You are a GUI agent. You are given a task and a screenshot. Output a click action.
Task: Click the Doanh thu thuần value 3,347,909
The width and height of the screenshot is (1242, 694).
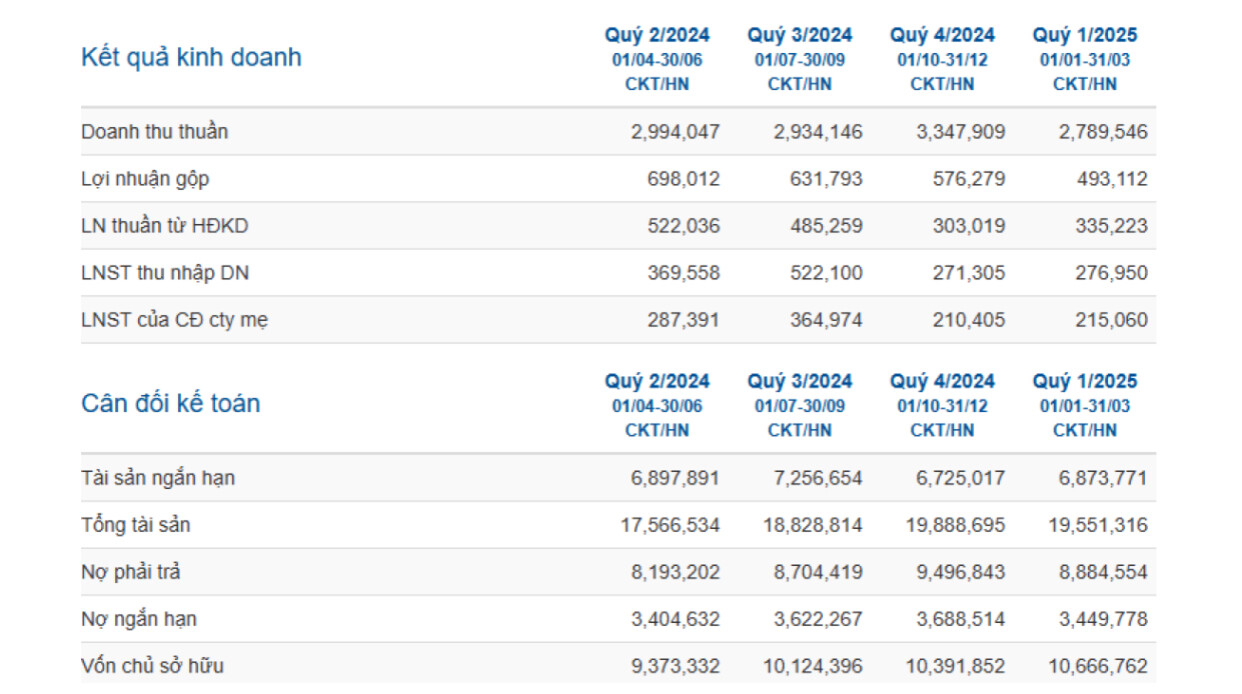click(x=961, y=132)
